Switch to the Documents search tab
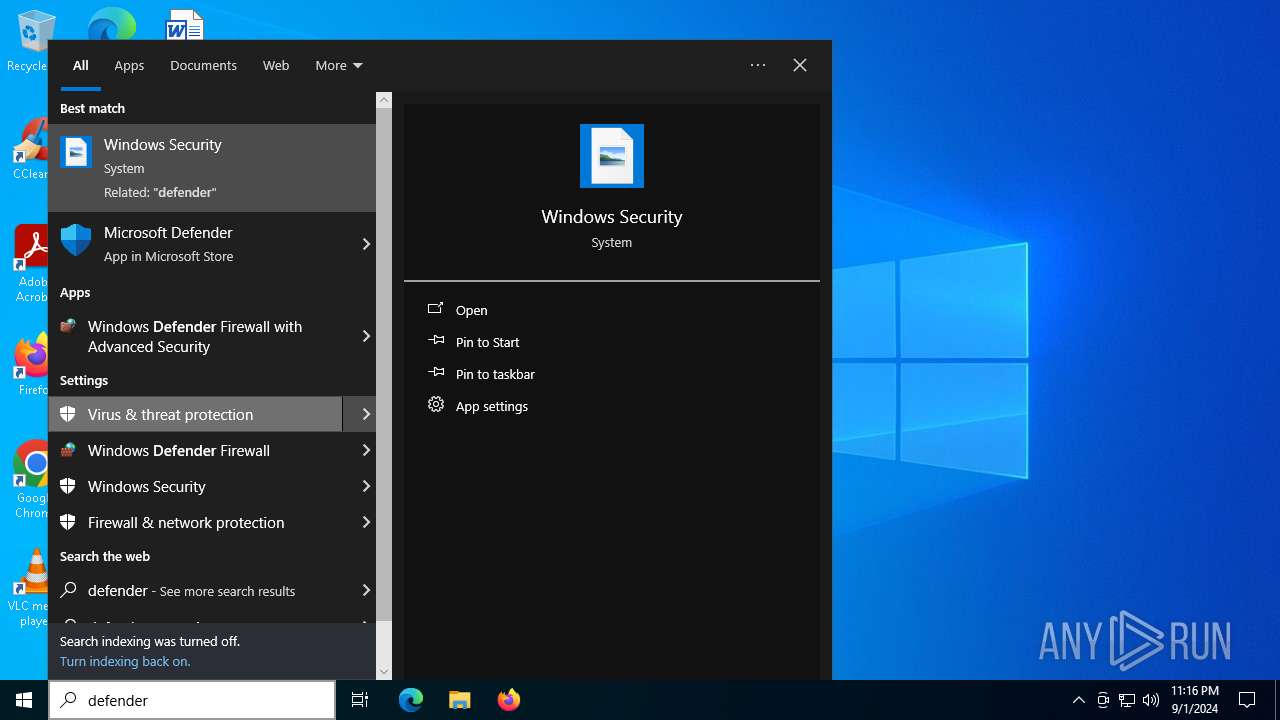 pos(203,65)
